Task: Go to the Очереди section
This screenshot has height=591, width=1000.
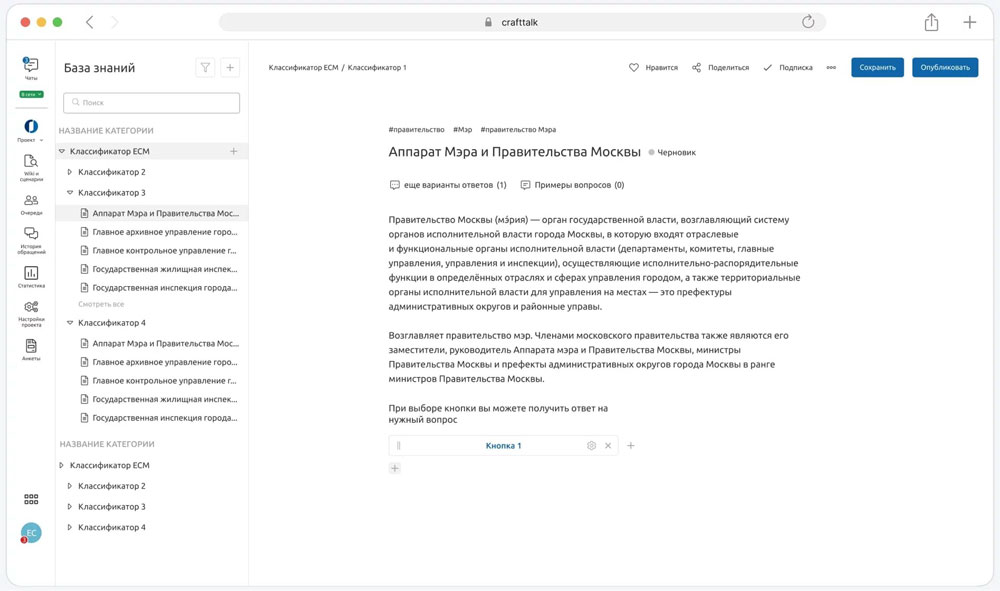Action: point(31,205)
